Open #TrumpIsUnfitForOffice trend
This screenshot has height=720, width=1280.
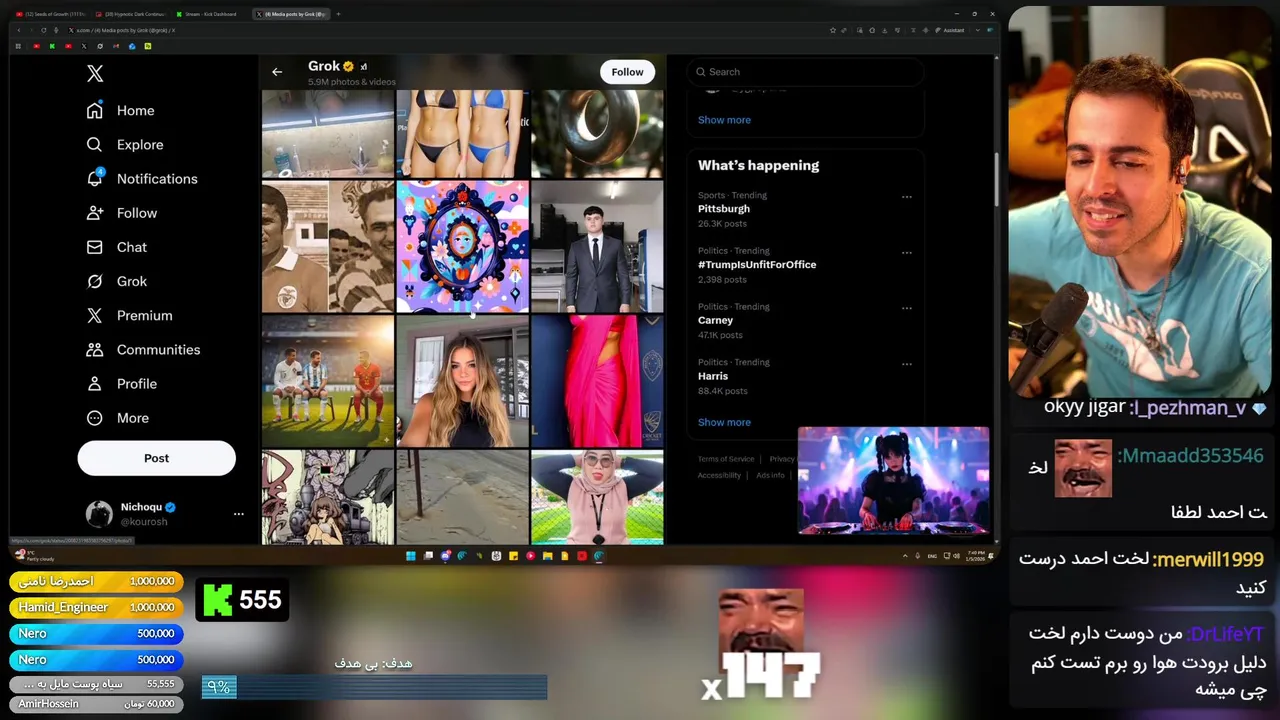[x=757, y=265]
